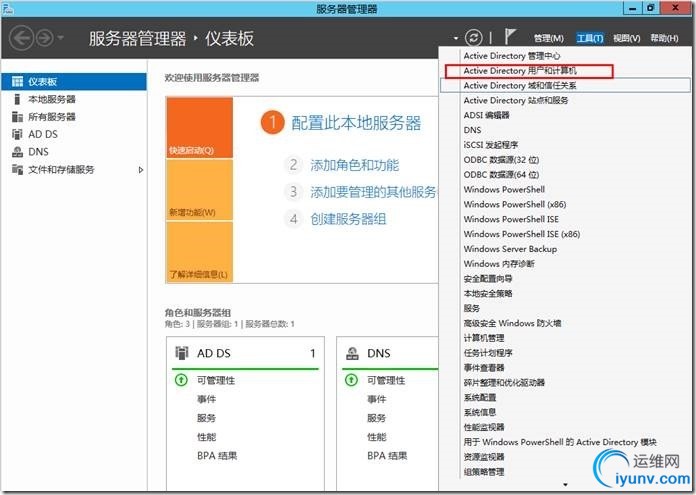Screen dimensions: 696x495
Task: Go forward with the navigation arrow
Action: [x=44, y=38]
